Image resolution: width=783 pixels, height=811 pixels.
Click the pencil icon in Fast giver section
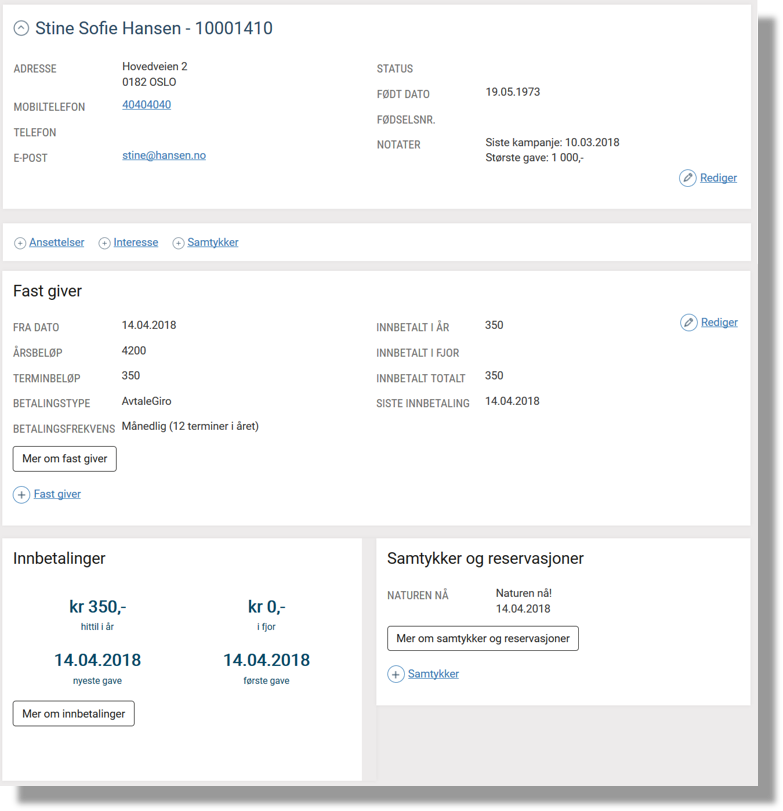688,322
